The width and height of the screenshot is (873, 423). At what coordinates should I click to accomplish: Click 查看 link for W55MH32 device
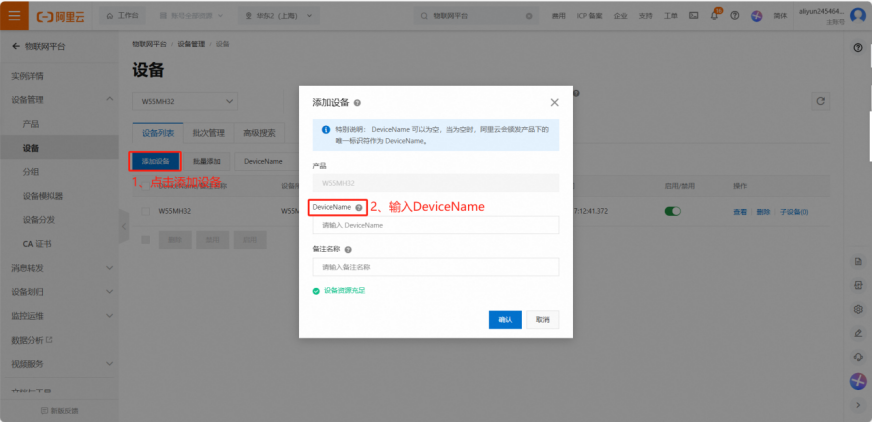[x=740, y=212]
